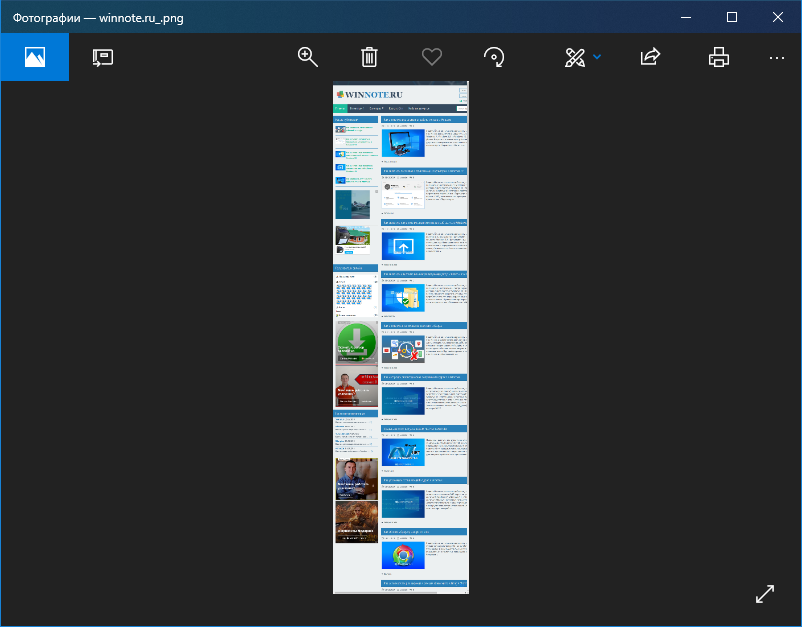Viewport: 802px width, 627px height.
Task: Minimize the Photos window
Action: [x=686, y=17]
